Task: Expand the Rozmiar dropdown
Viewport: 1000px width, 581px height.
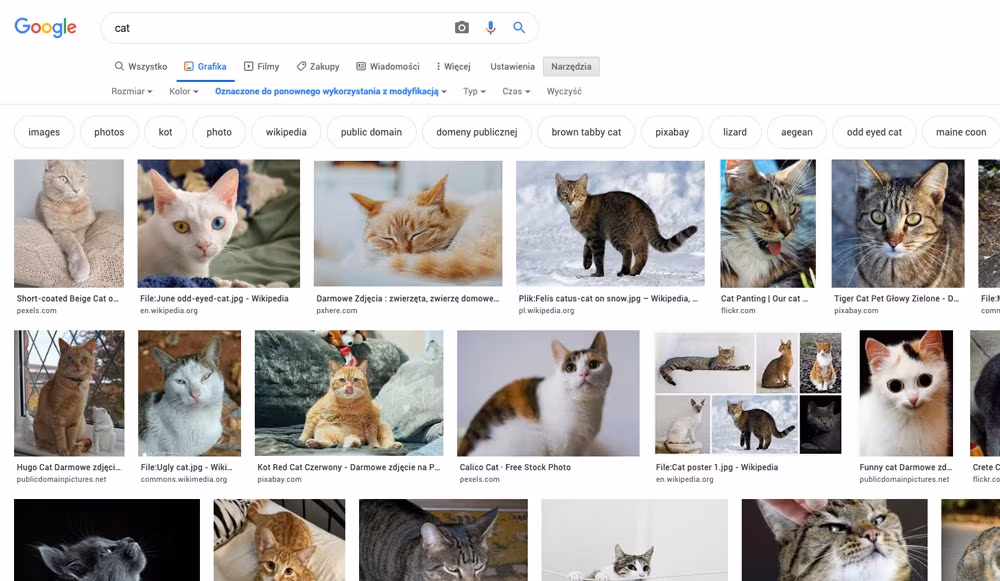Action: click(x=131, y=91)
